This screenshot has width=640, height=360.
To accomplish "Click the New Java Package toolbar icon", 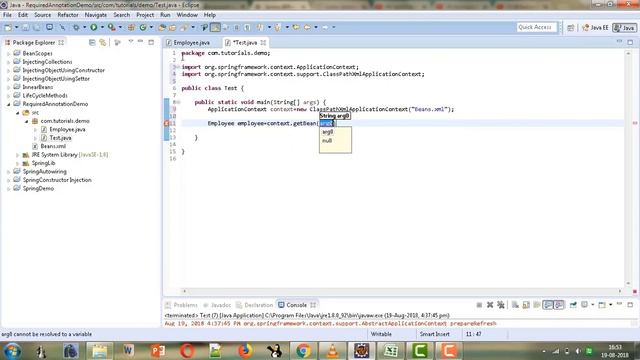I will [x=131, y=27].
